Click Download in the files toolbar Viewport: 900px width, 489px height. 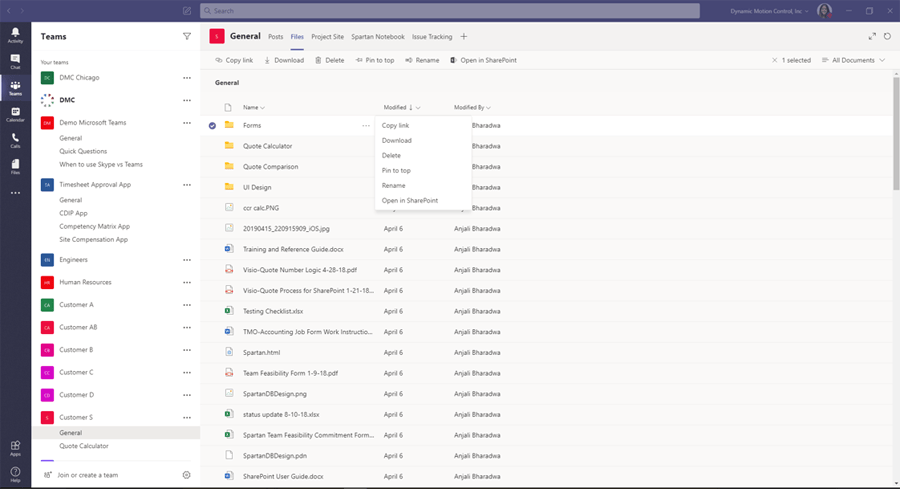pyautogui.click(x=284, y=60)
